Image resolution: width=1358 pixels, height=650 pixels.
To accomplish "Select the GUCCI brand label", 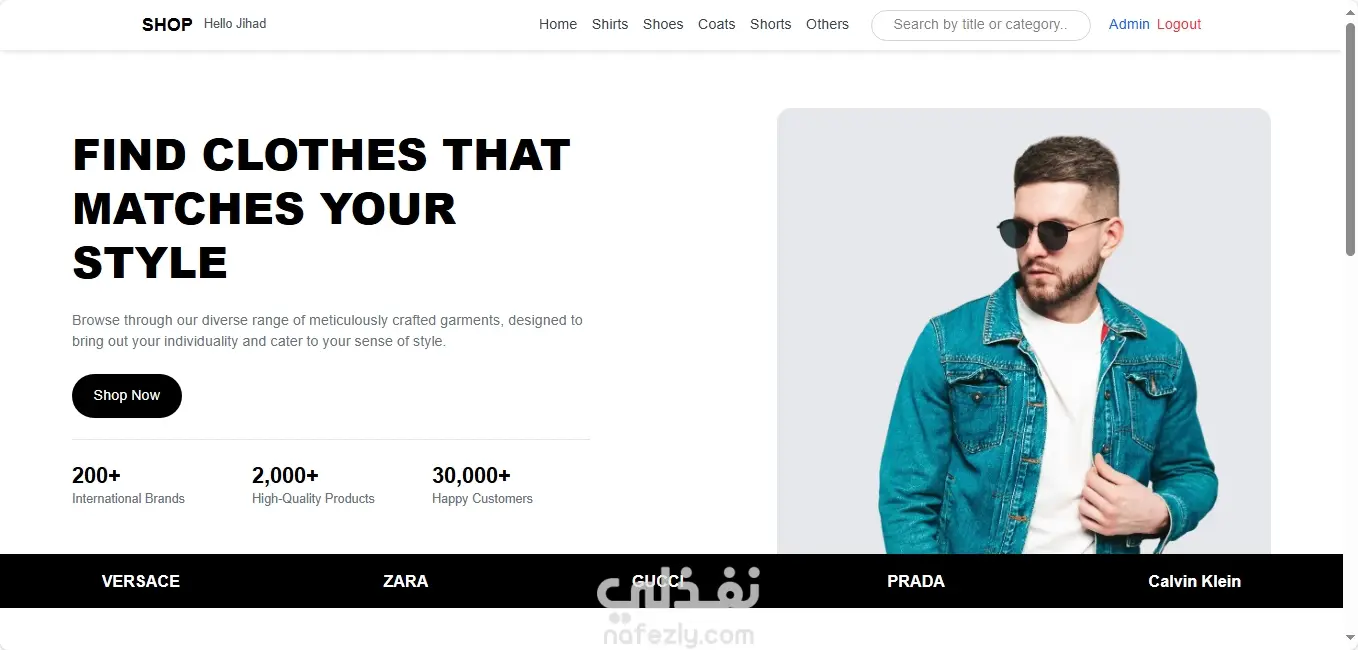I will 659,581.
